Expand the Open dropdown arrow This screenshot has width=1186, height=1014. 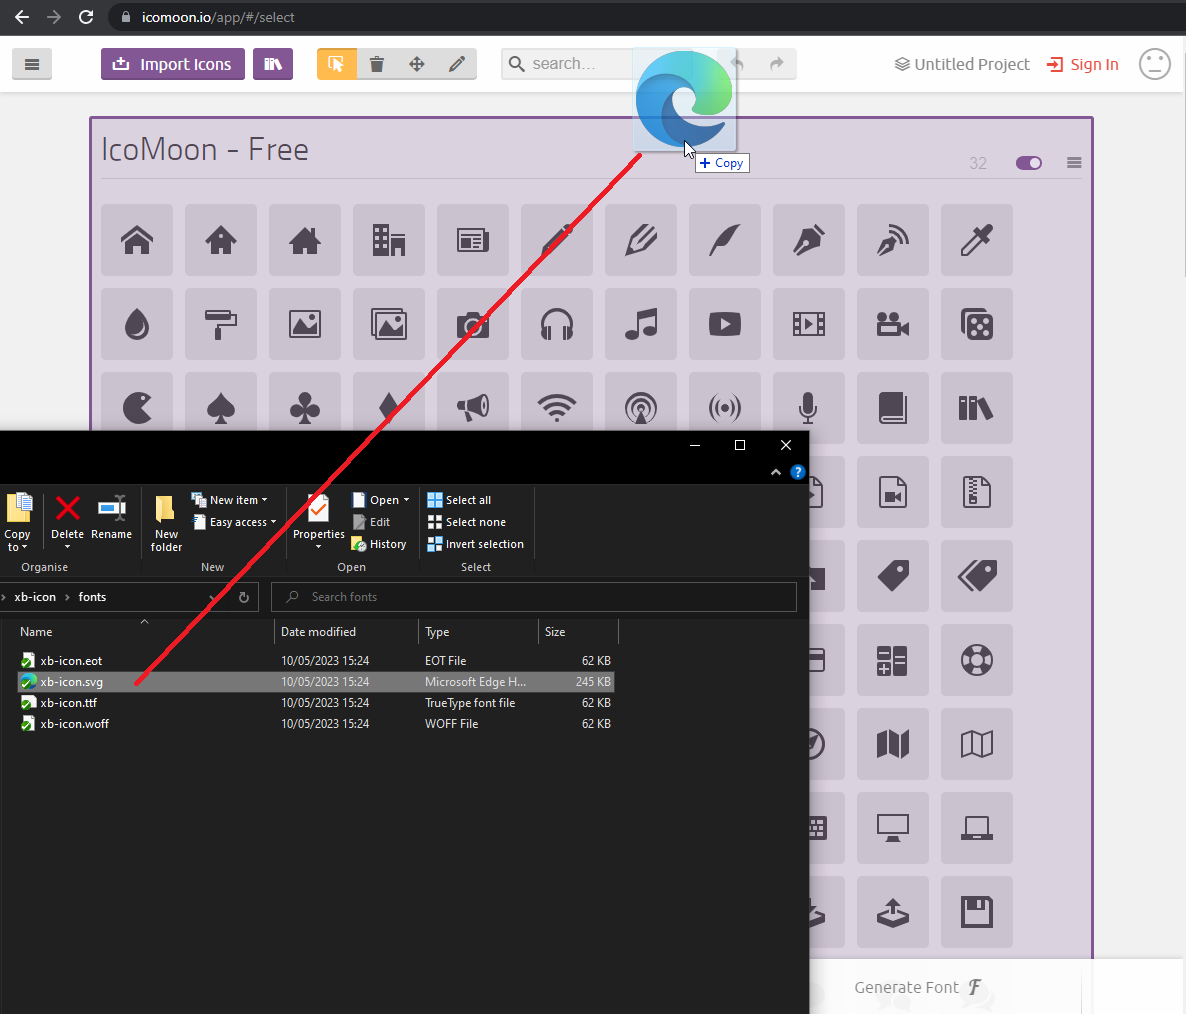point(406,500)
